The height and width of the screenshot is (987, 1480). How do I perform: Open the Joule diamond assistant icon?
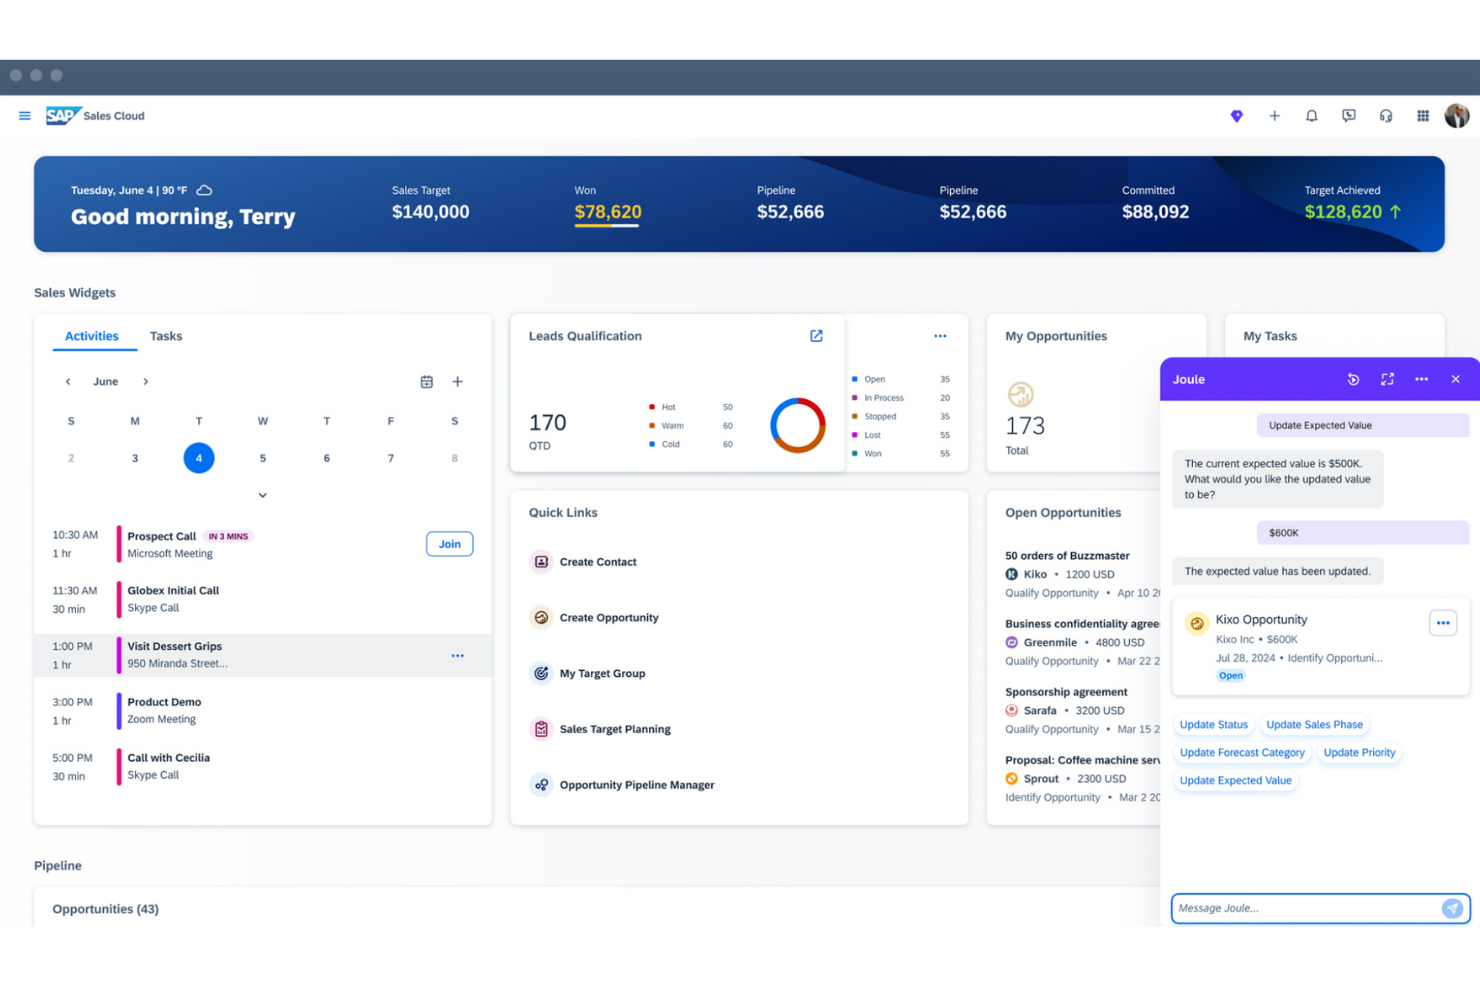coord(1237,115)
